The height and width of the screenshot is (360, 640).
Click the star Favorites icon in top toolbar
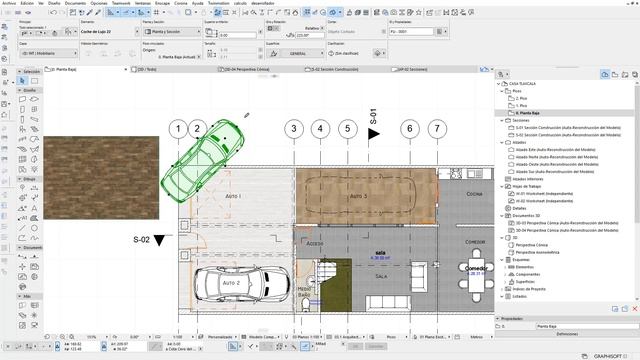418,13
